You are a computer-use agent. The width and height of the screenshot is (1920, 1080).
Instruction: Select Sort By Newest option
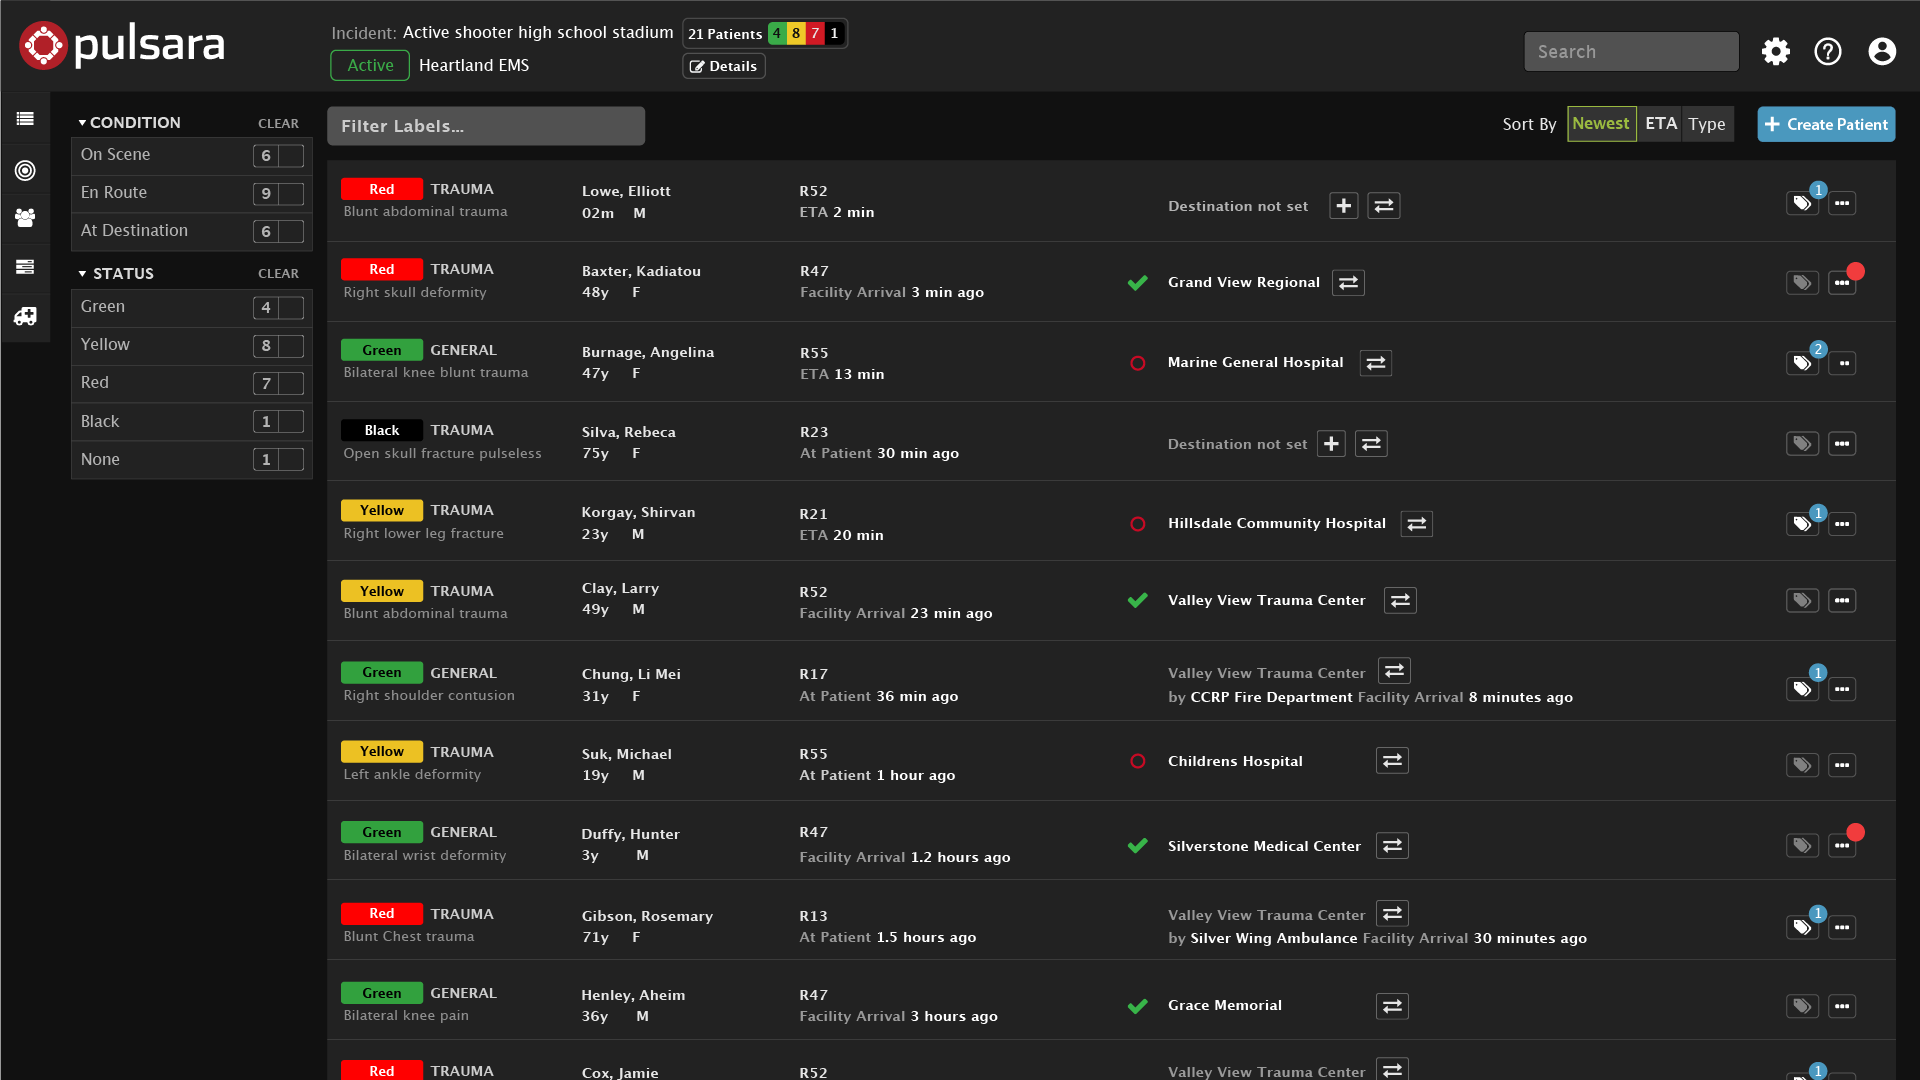click(1600, 124)
